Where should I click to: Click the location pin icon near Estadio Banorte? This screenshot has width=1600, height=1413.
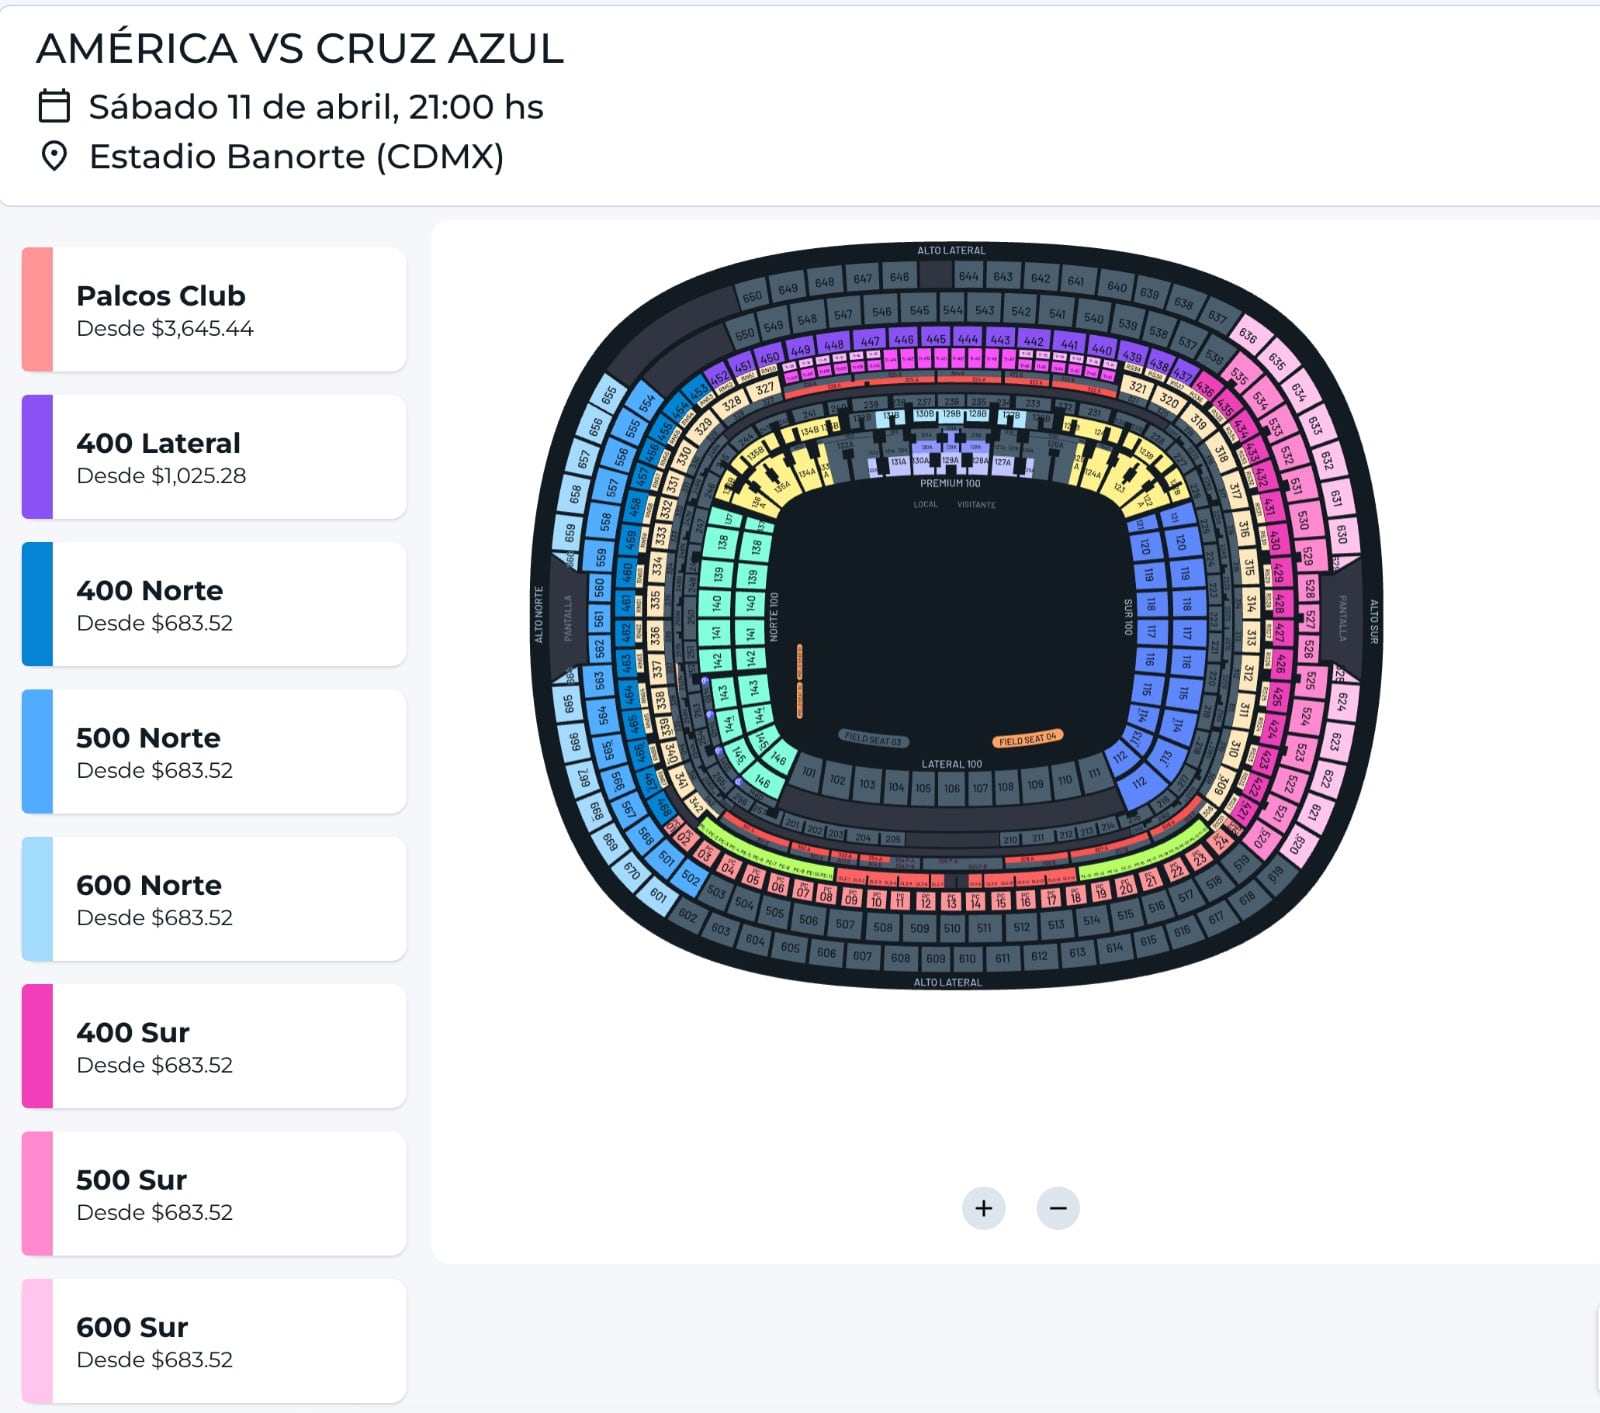click(x=54, y=156)
